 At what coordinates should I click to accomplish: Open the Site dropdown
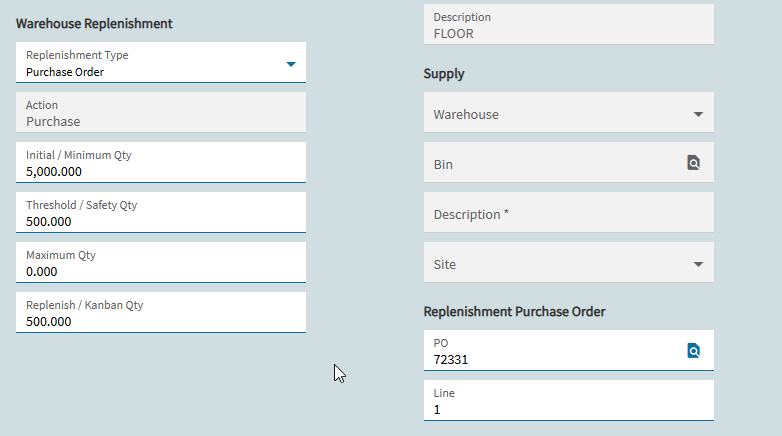coord(569,262)
